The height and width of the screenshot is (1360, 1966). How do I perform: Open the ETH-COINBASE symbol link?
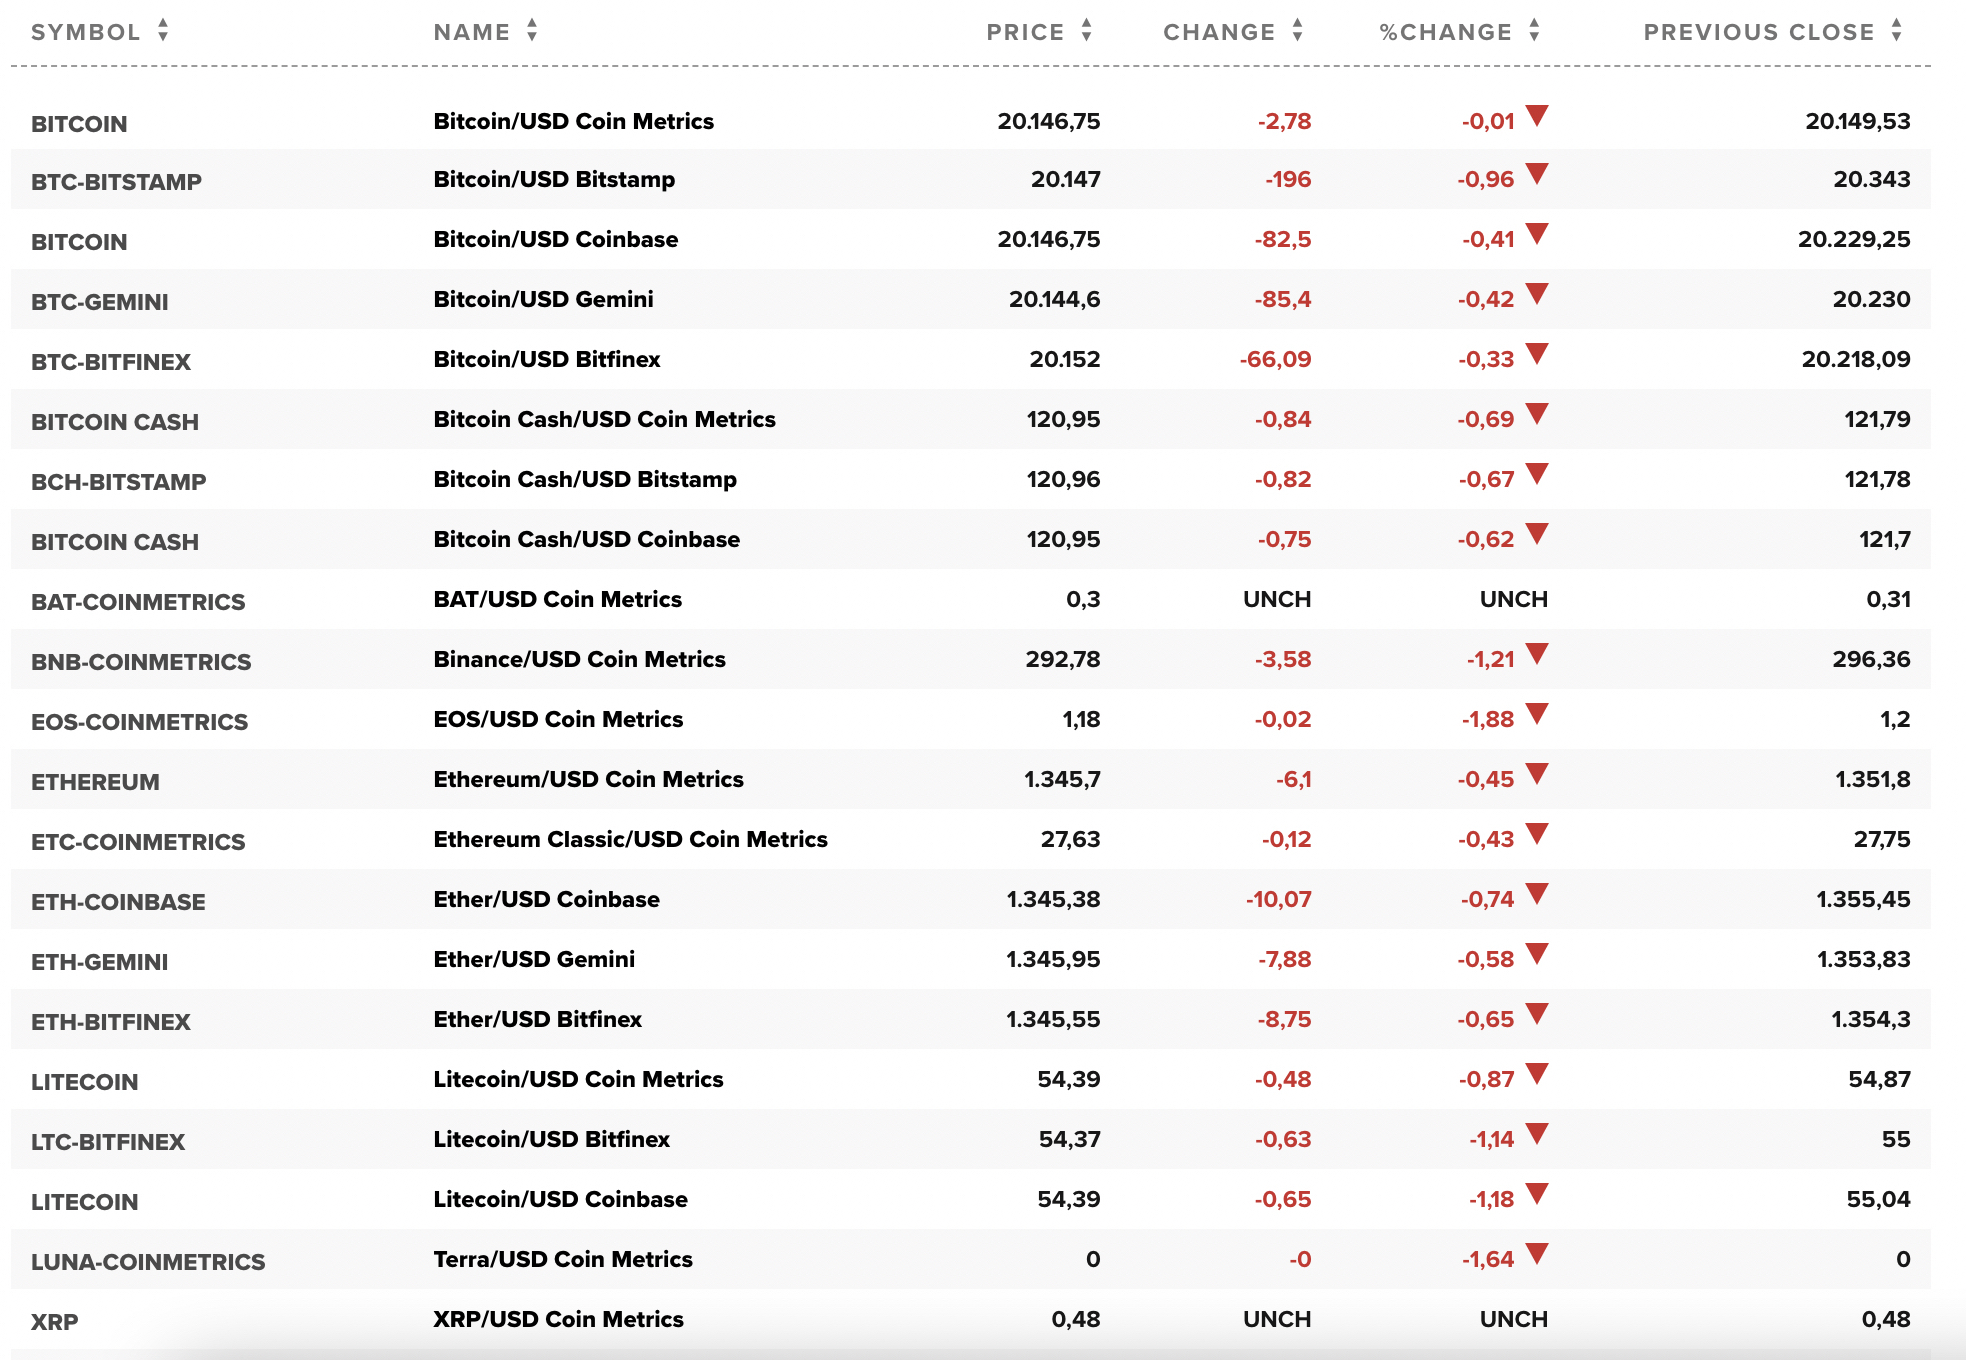point(118,902)
